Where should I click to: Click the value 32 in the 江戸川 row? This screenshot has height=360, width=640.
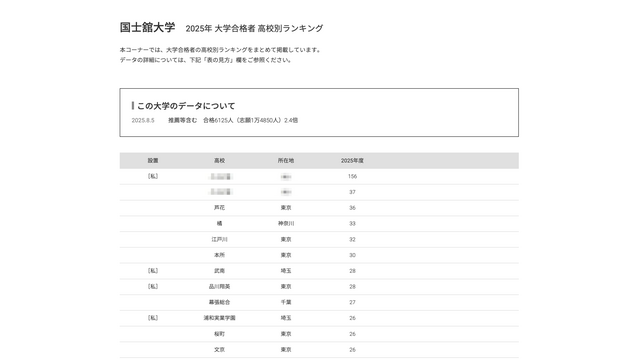point(352,240)
